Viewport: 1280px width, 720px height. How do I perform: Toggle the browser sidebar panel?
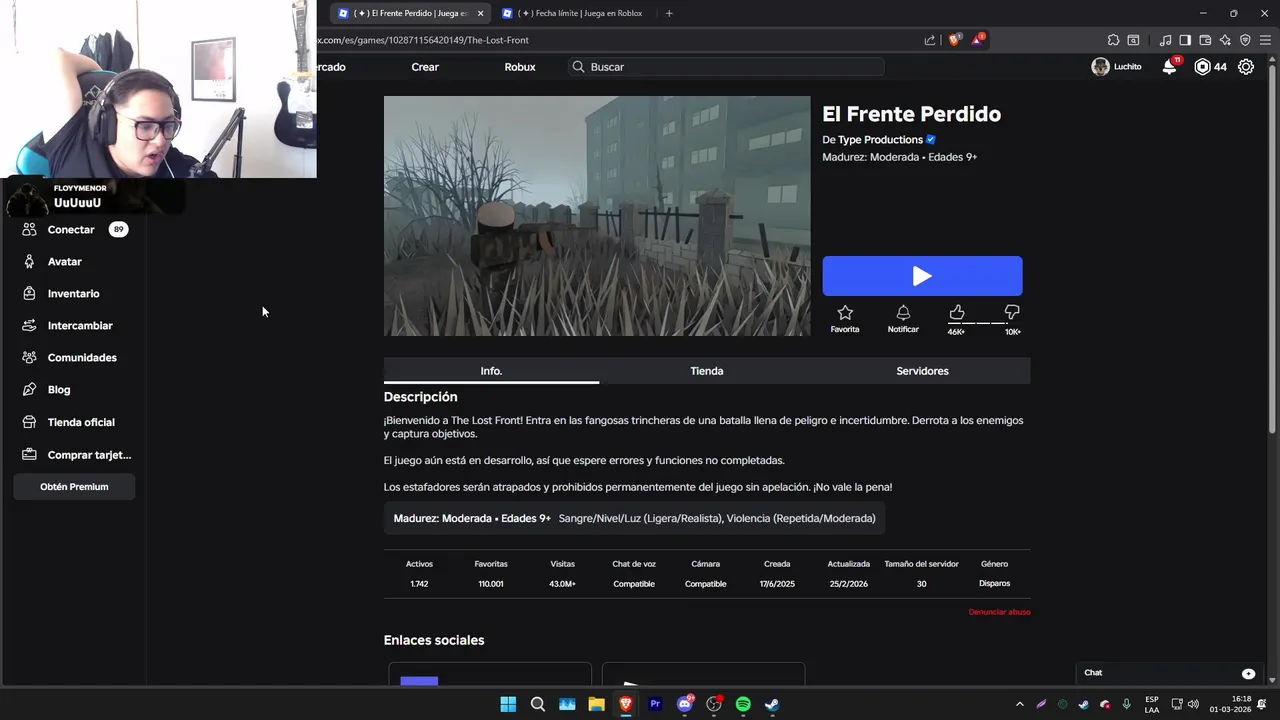(1185, 40)
